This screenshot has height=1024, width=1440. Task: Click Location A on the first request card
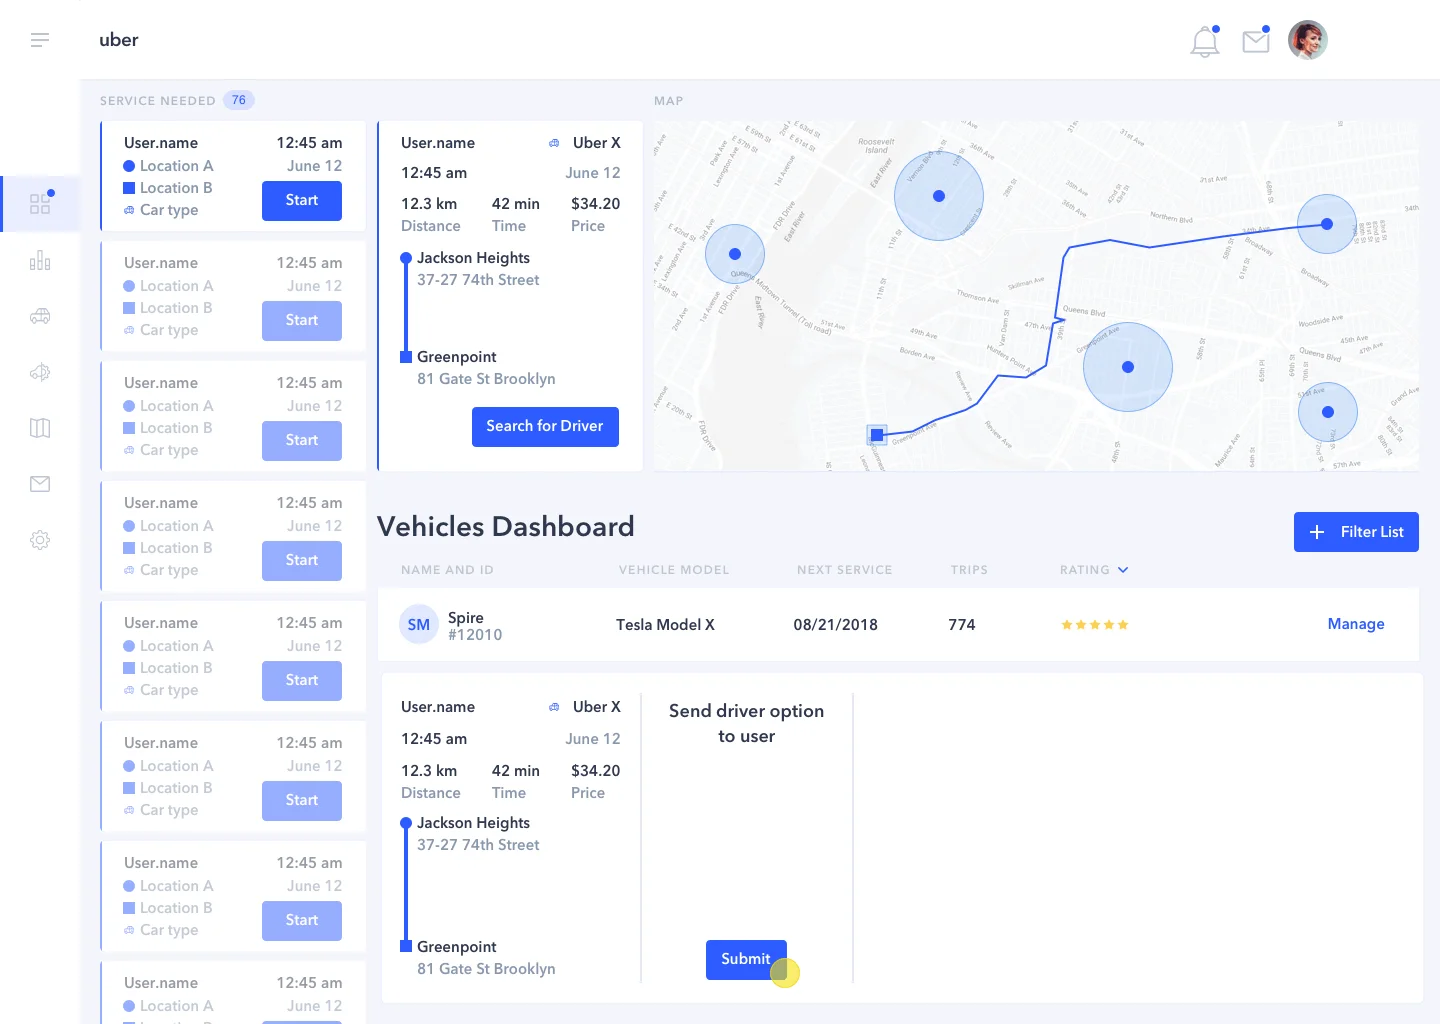(176, 166)
